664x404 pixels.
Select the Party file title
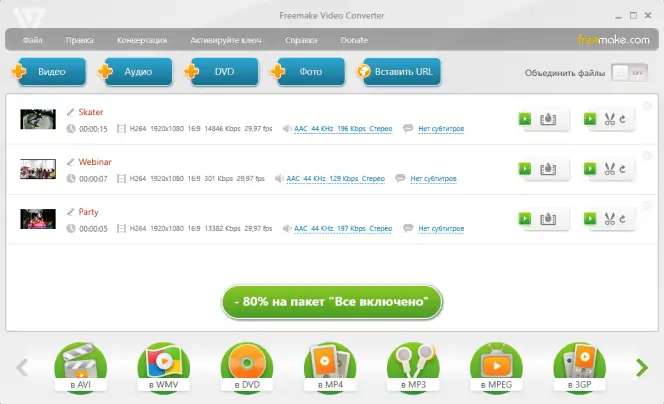click(88, 212)
